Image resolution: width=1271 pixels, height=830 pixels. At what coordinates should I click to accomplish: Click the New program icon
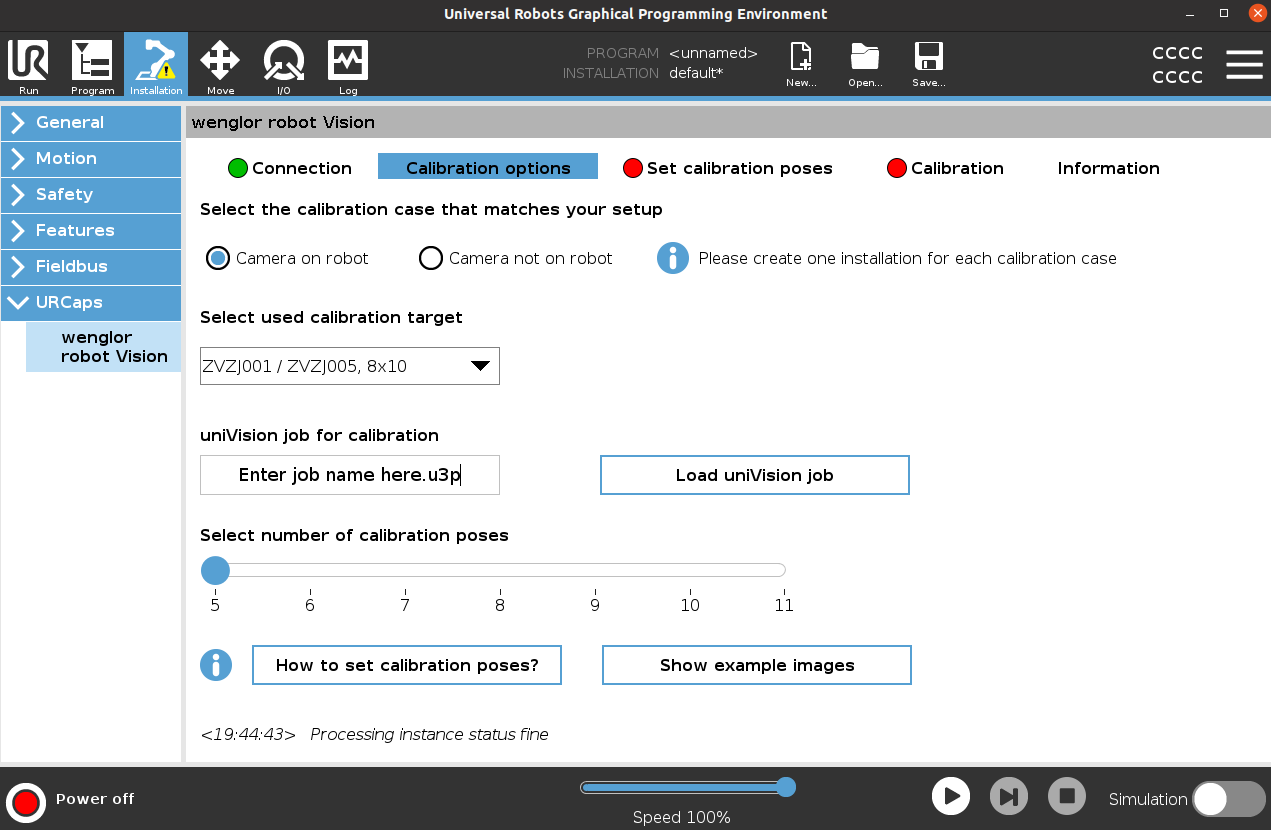(x=801, y=65)
